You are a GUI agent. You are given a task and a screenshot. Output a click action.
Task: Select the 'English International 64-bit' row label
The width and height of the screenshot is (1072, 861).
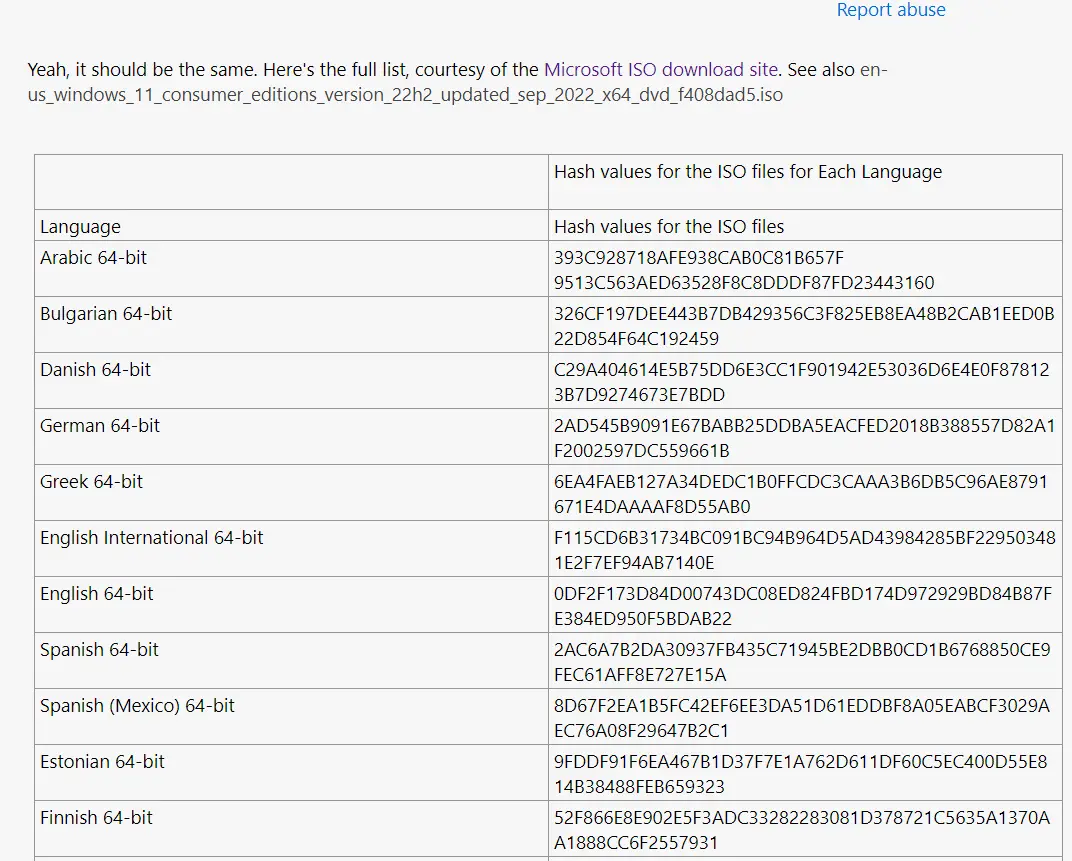tap(151, 538)
